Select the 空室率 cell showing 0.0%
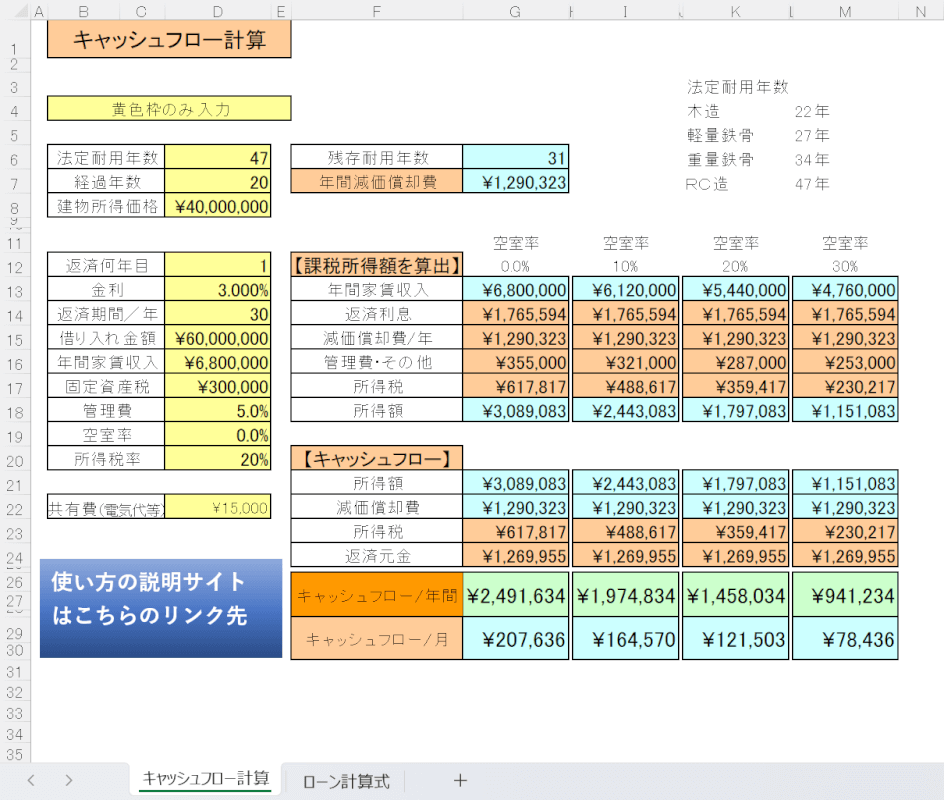This screenshot has width=944, height=800. tap(218, 432)
